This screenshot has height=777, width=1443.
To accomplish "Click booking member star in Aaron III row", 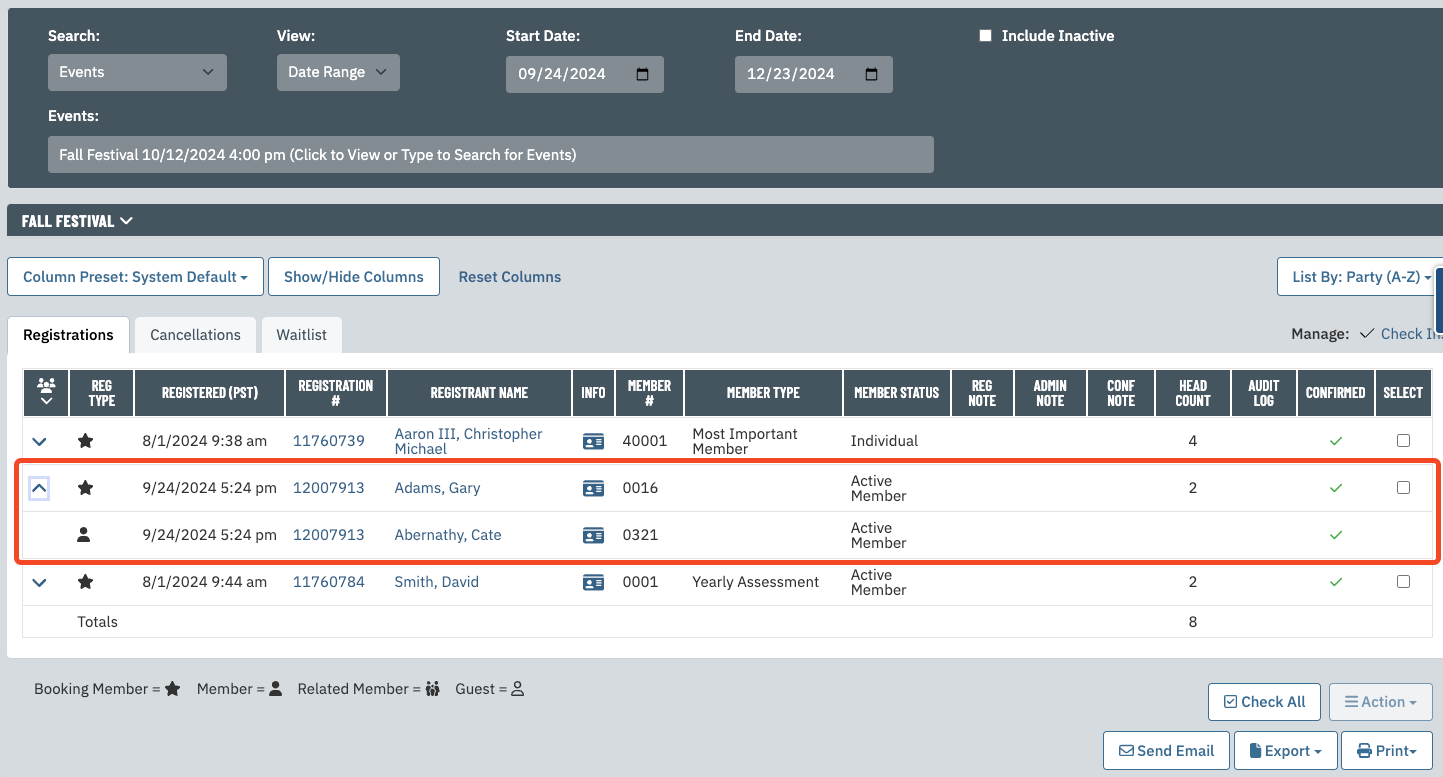I will 85,441.
